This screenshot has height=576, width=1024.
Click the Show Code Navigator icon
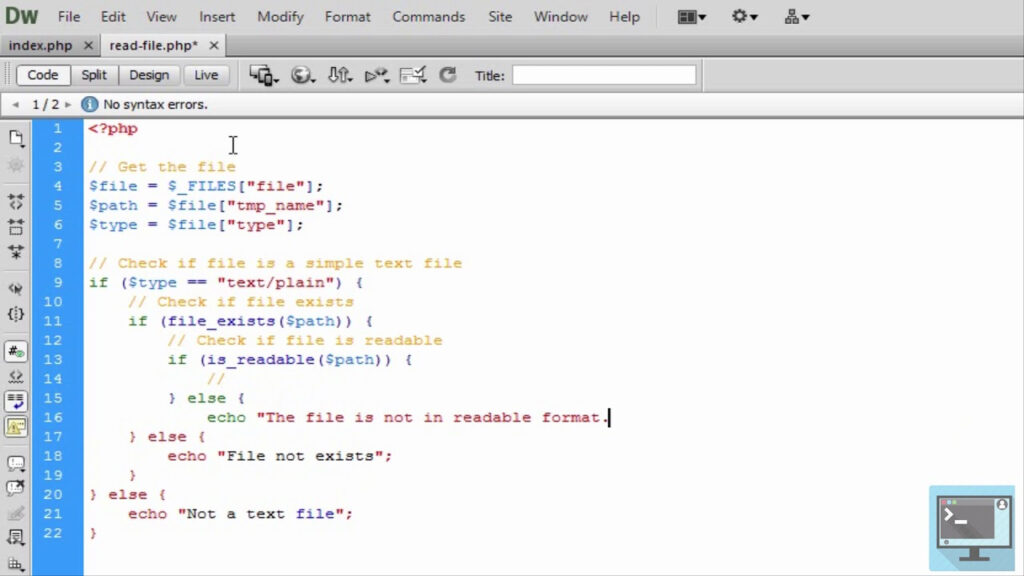(x=16, y=165)
